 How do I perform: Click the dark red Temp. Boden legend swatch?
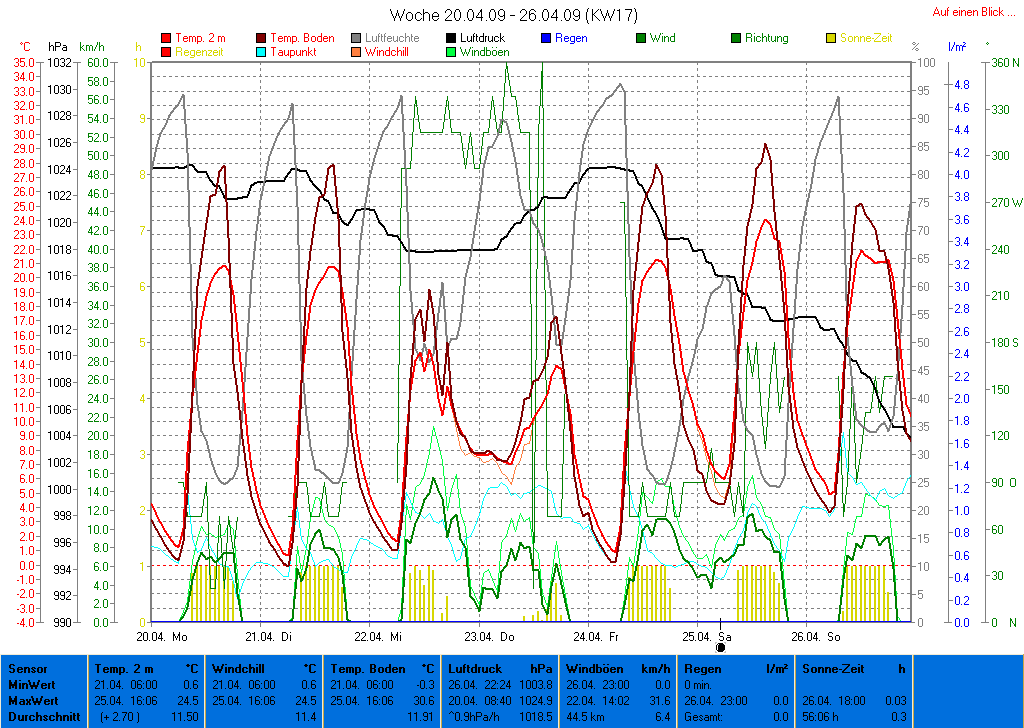point(262,38)
